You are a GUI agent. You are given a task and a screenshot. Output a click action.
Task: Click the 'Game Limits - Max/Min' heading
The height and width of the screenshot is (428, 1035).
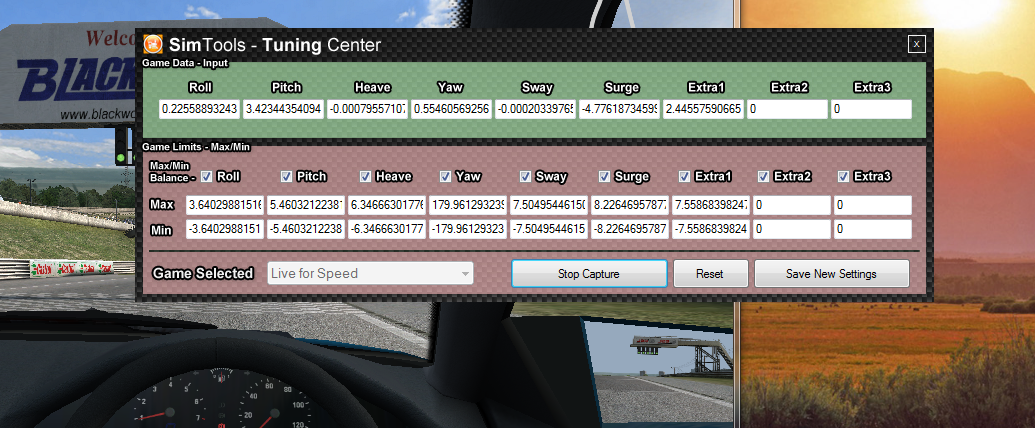click(197, 147)
